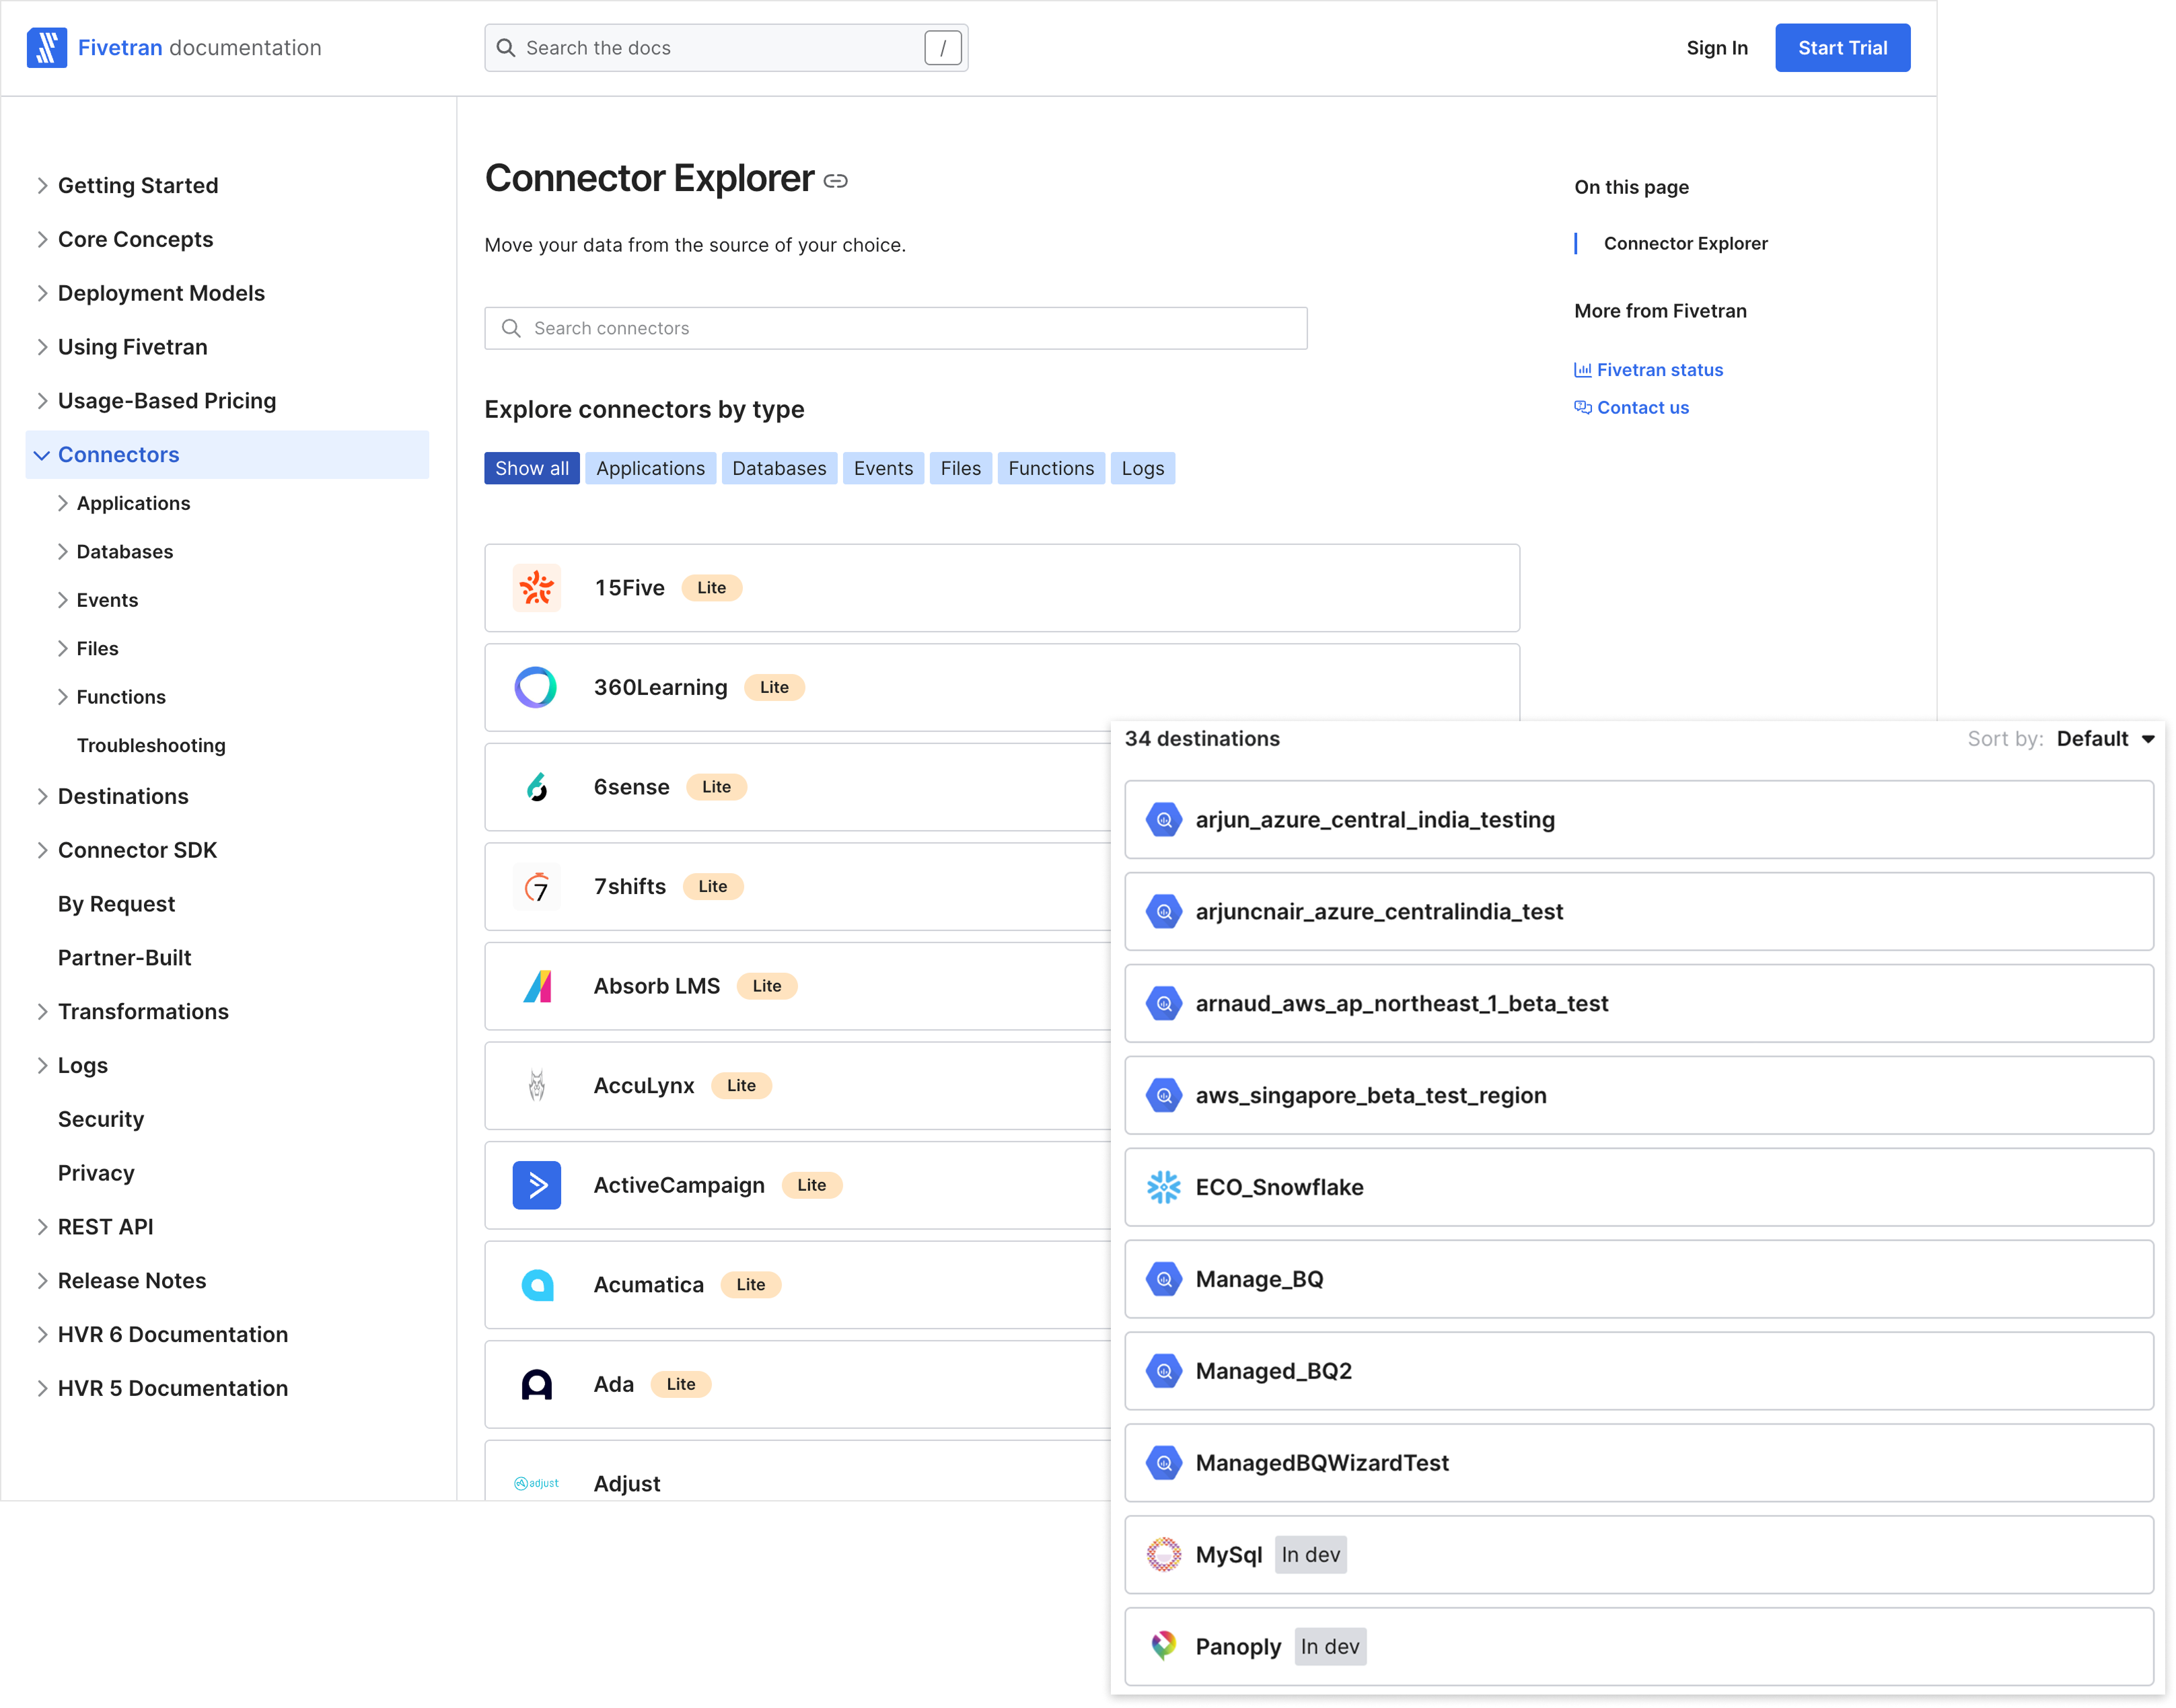Expand the HVR 6 Documentation section
The height and width of the screenshot is (1708, 2176).
coord(41,1335)
